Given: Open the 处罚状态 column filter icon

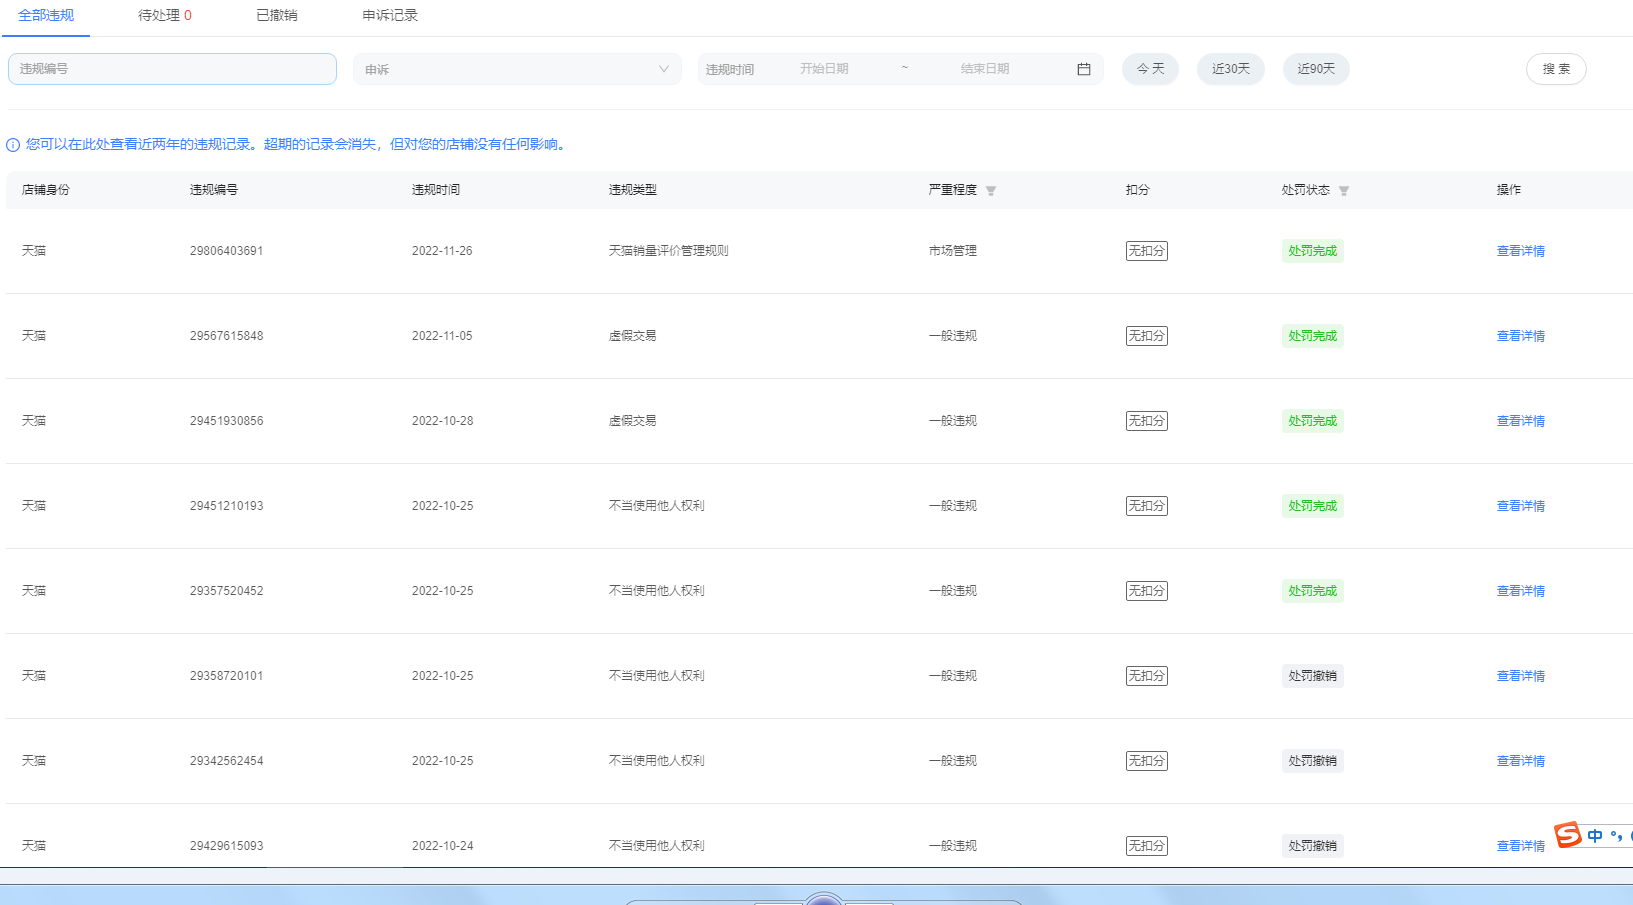Looking at the screenshot, I should click(1344, 191).
